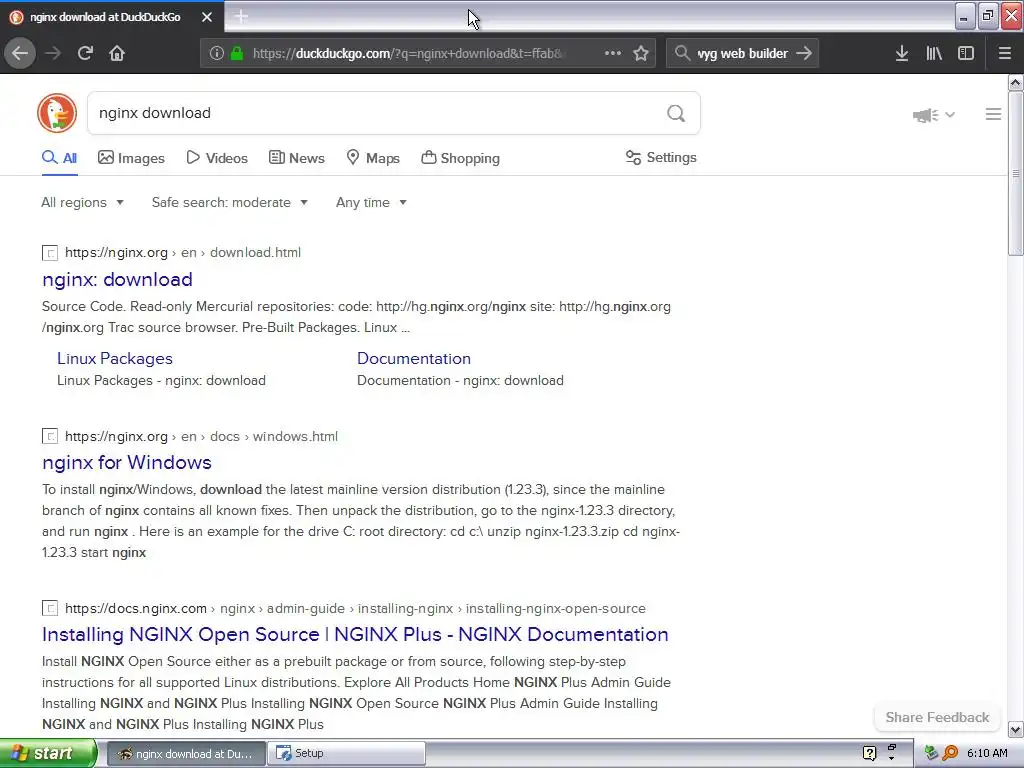
Task: Open the library bookshelf icon
Action: click(x=934, y=53)
